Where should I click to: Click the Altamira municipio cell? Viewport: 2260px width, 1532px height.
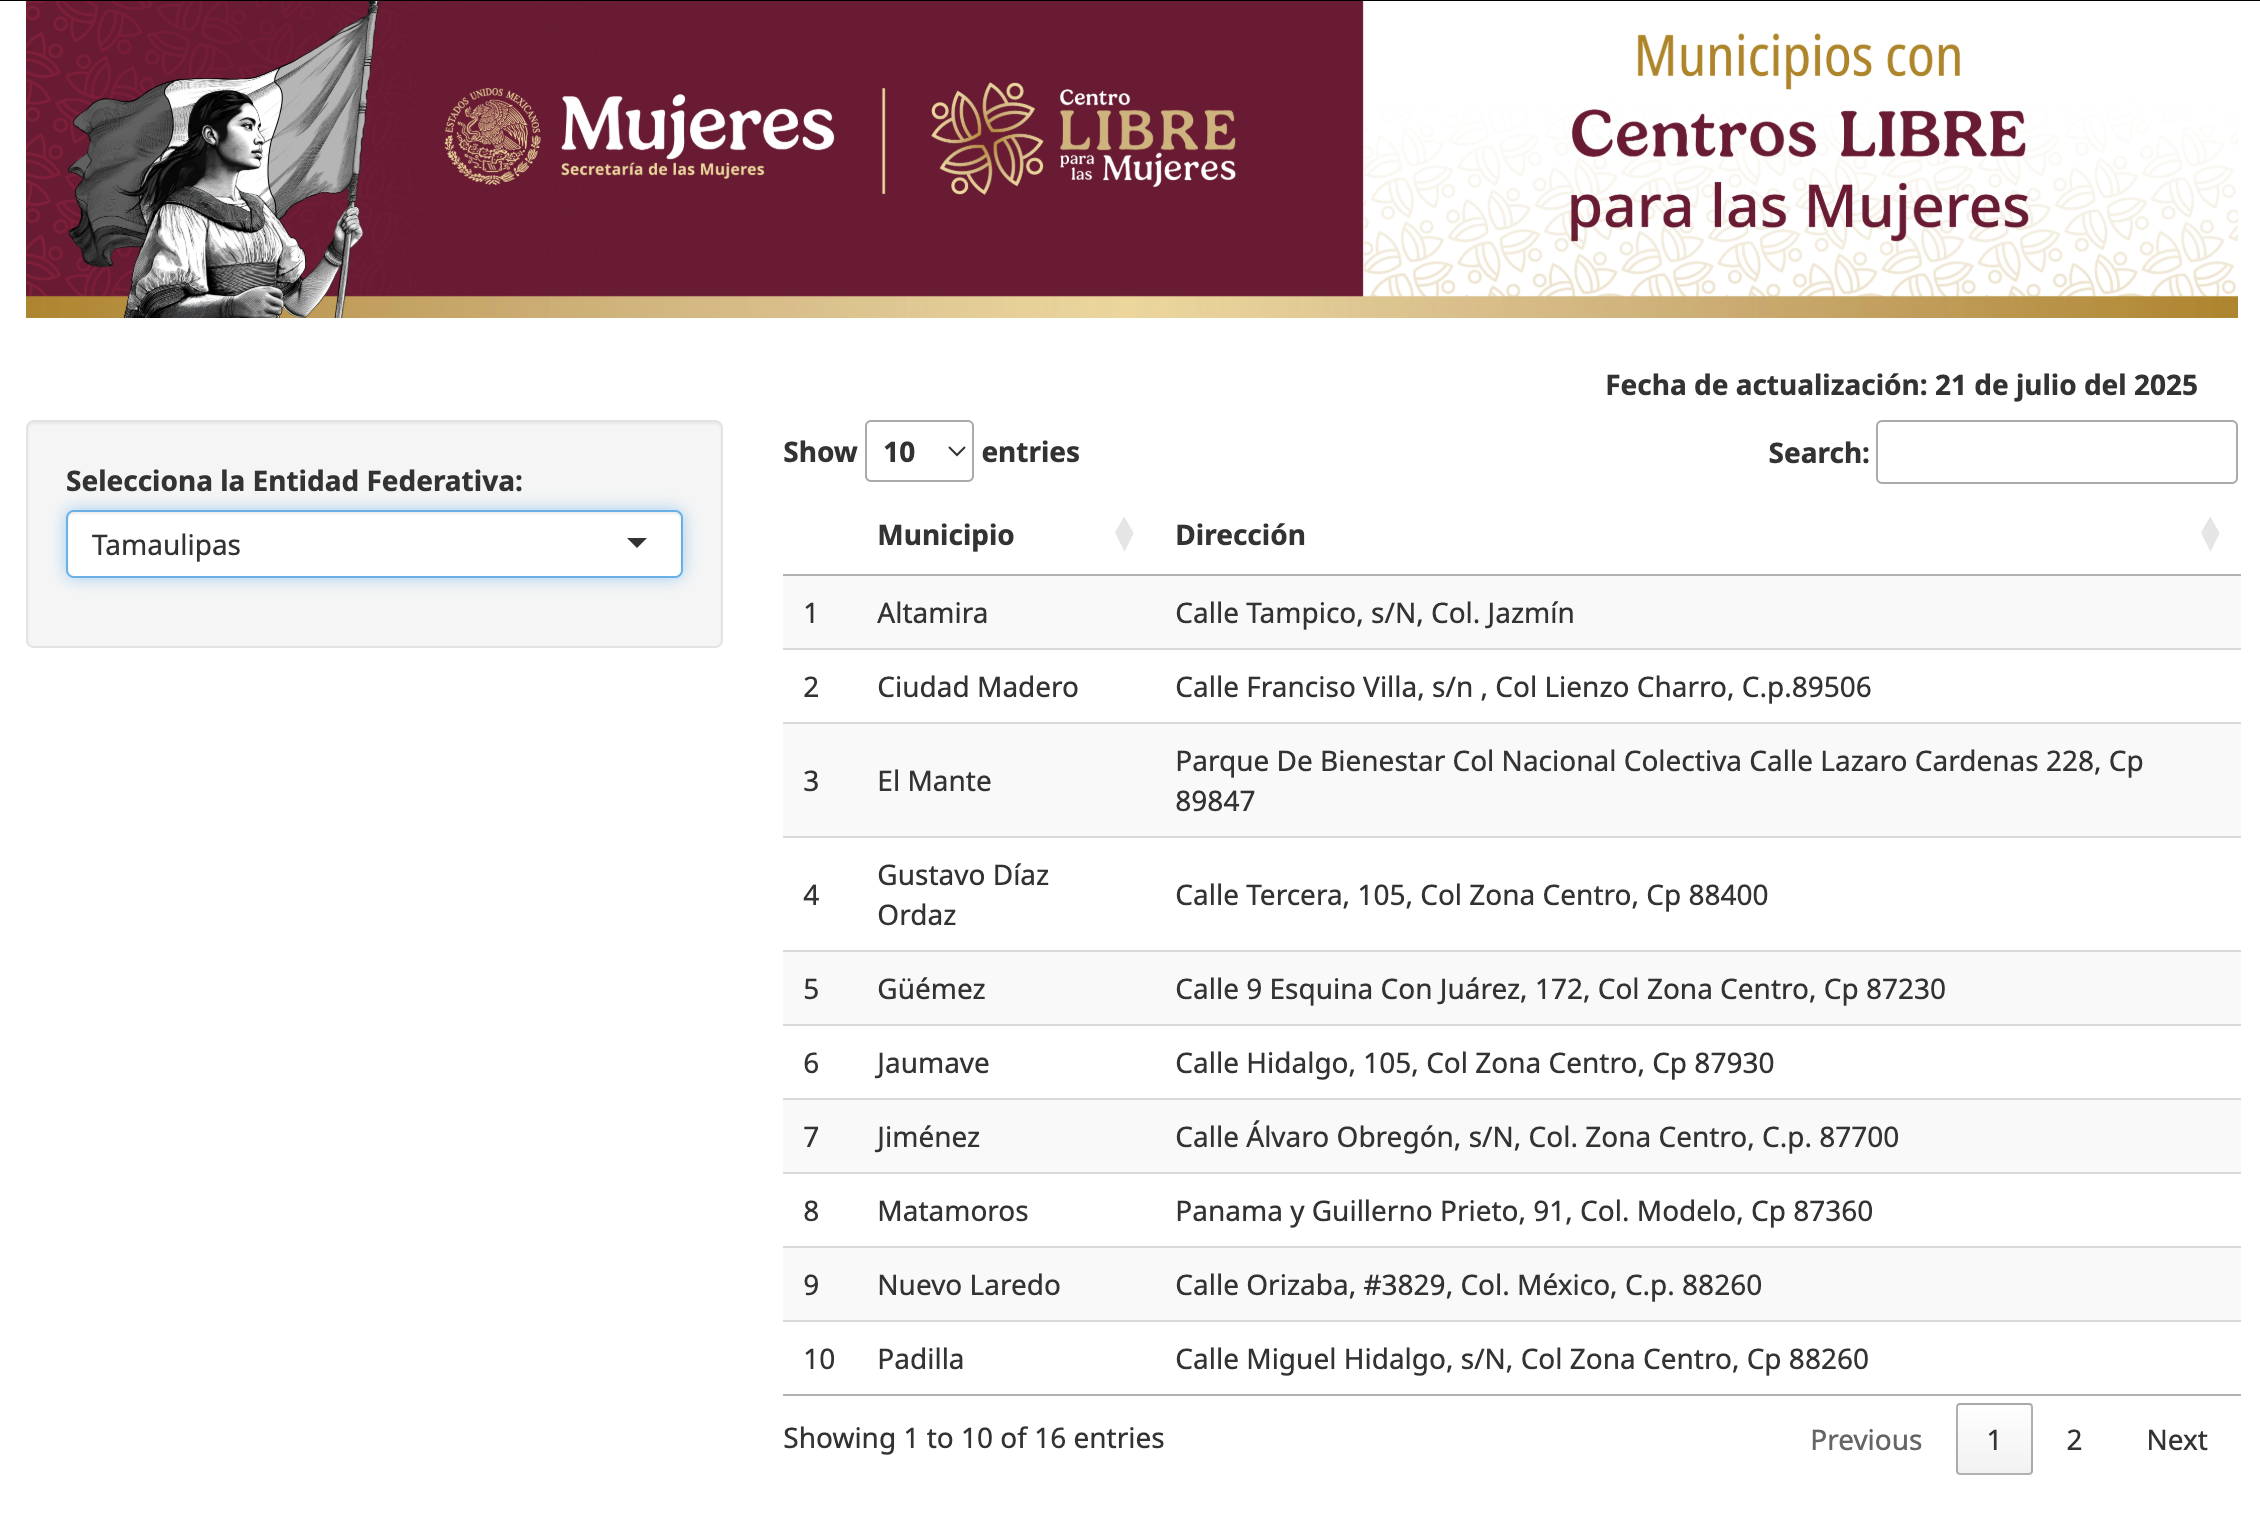932,613
